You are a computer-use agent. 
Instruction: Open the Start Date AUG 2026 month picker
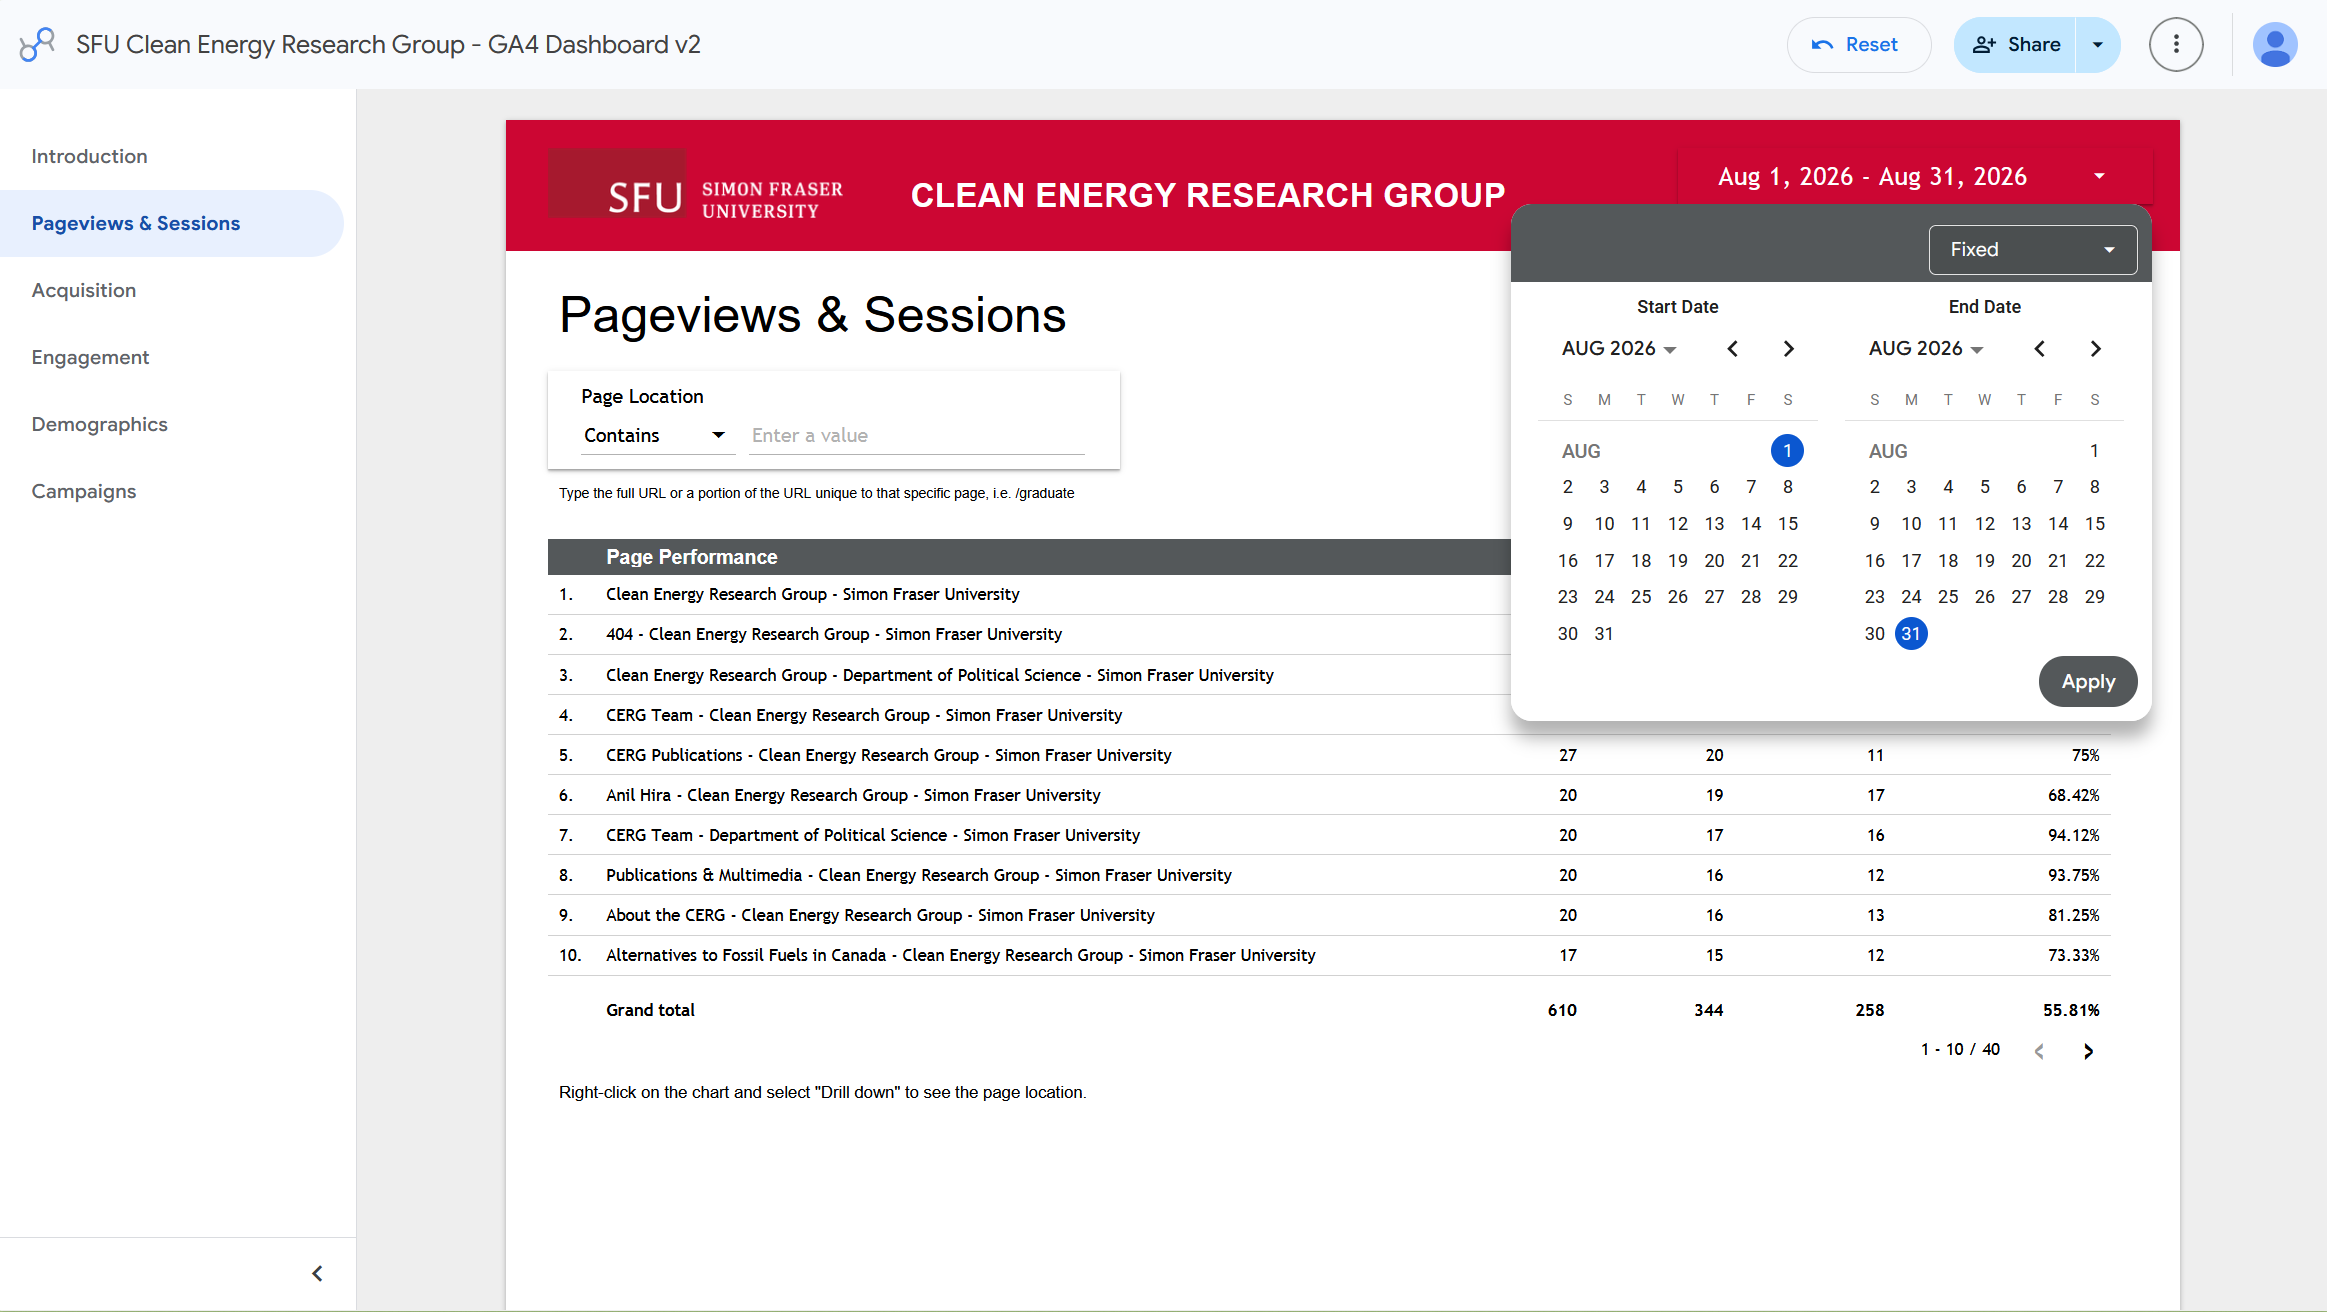[1618, 348]
